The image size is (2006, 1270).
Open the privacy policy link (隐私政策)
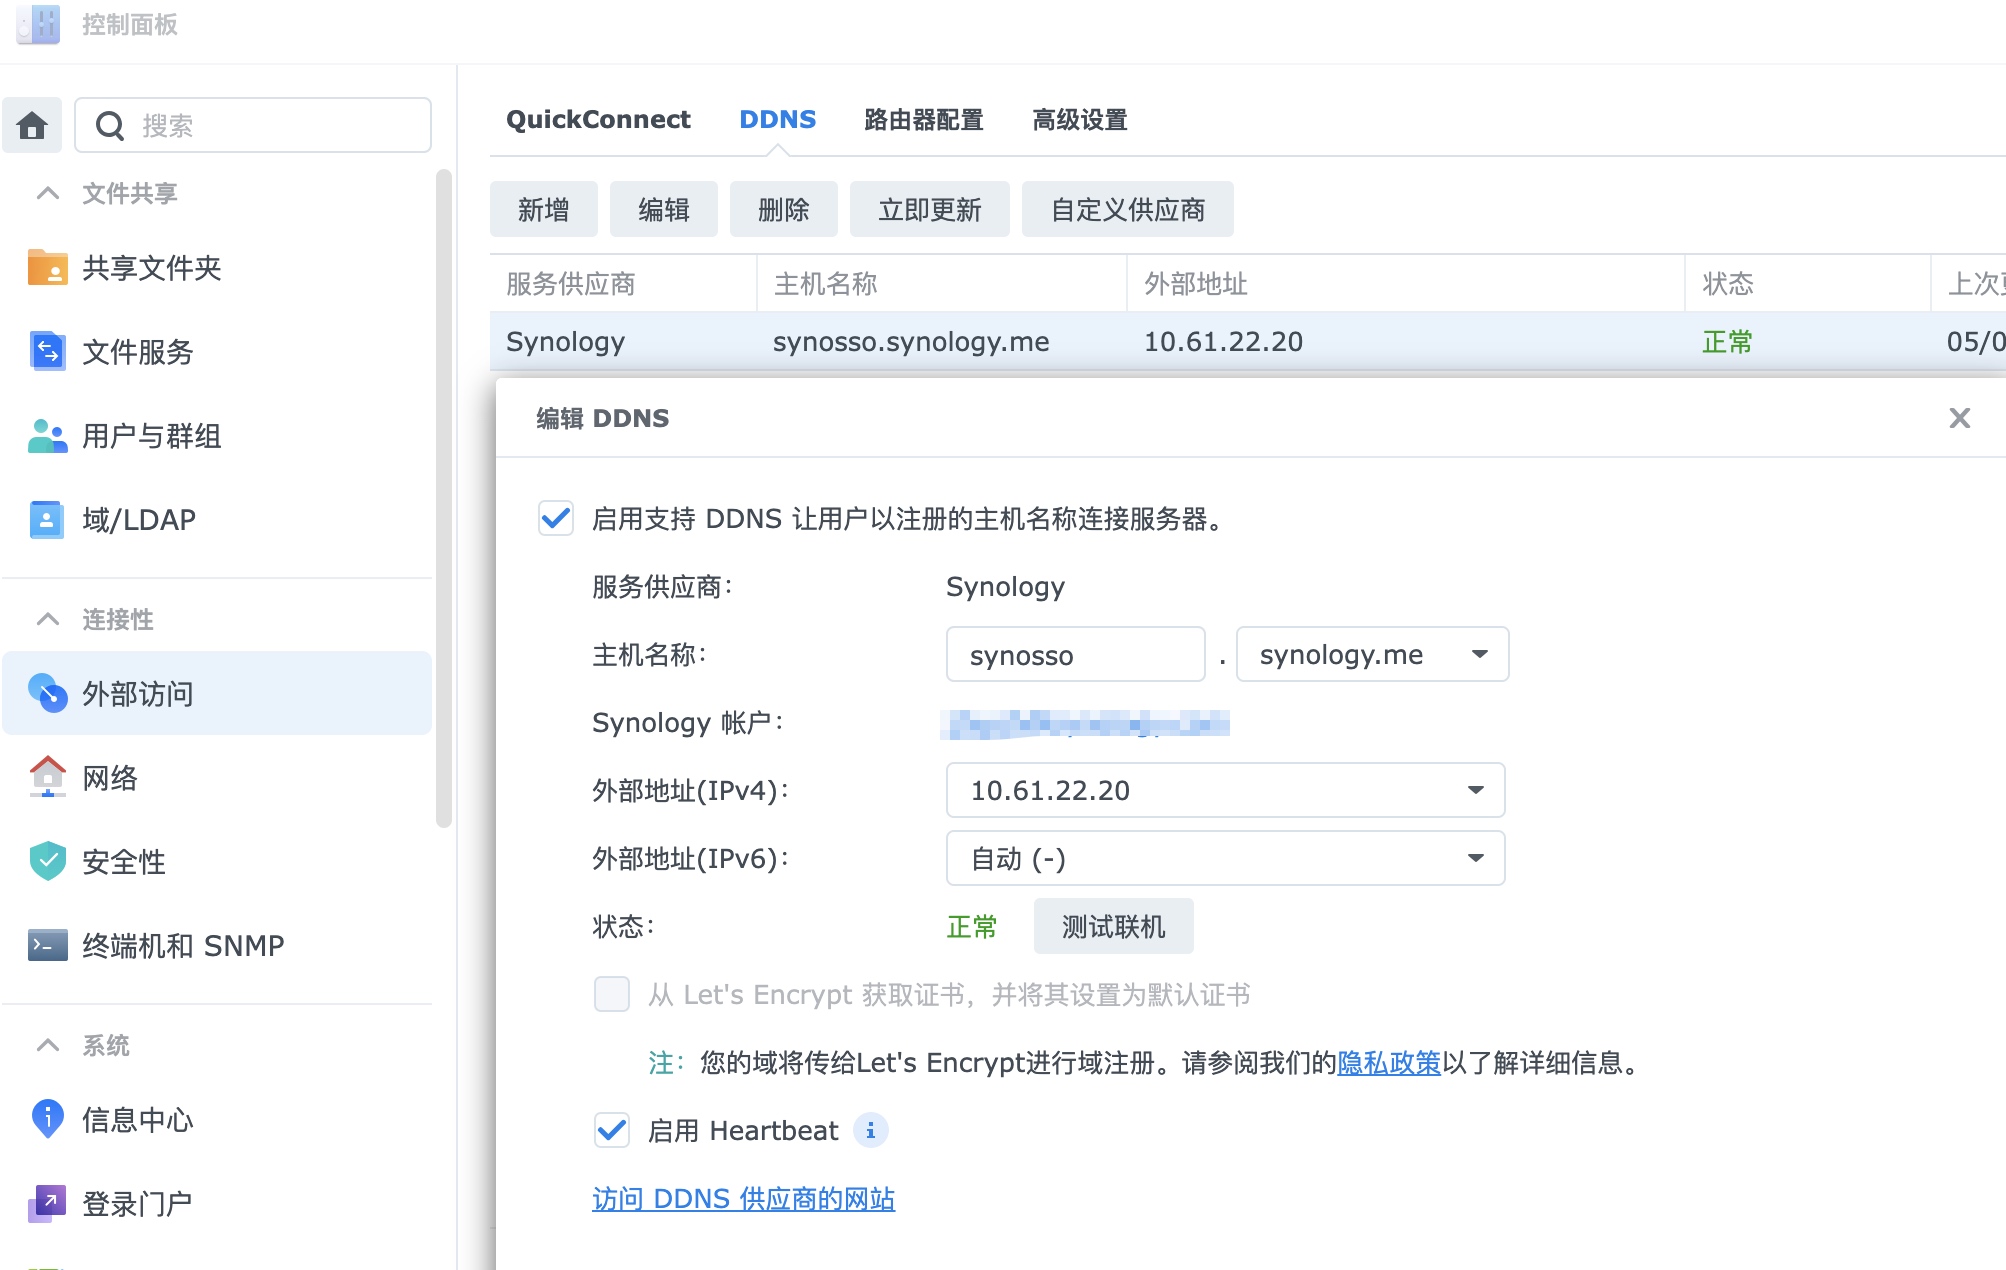[x=1388, y=1062]
